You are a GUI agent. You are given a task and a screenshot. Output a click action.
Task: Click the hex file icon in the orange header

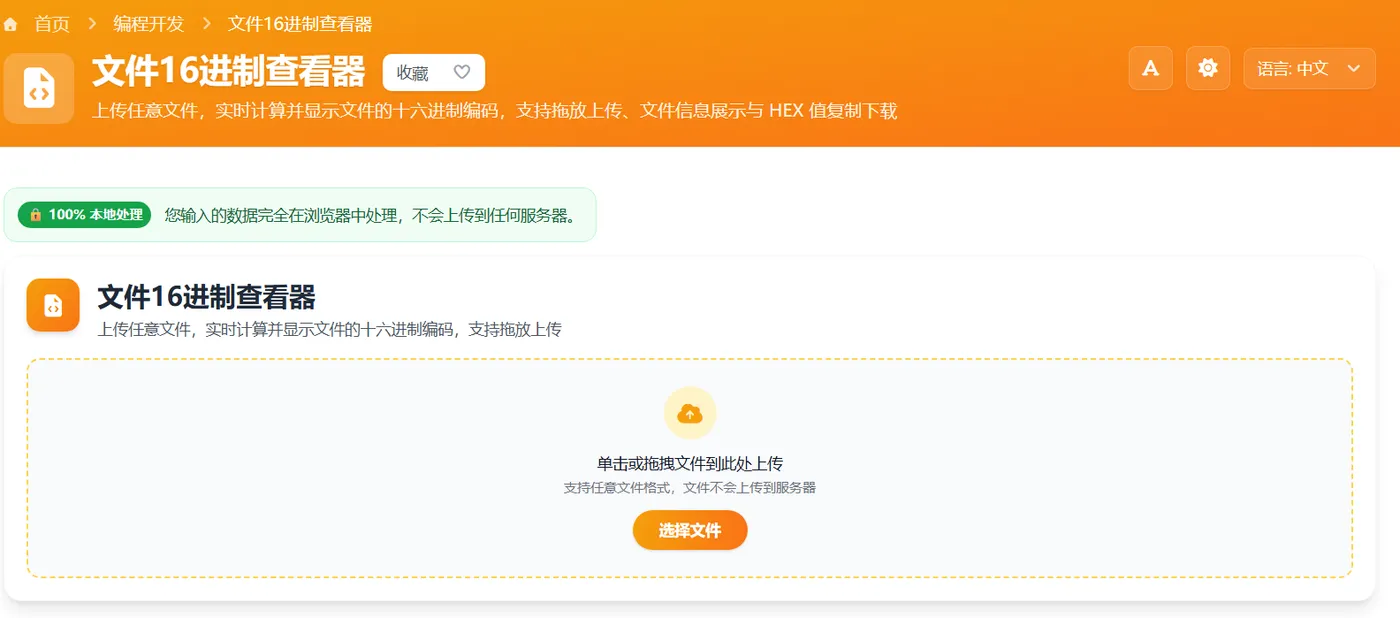[x=38, y=88]
